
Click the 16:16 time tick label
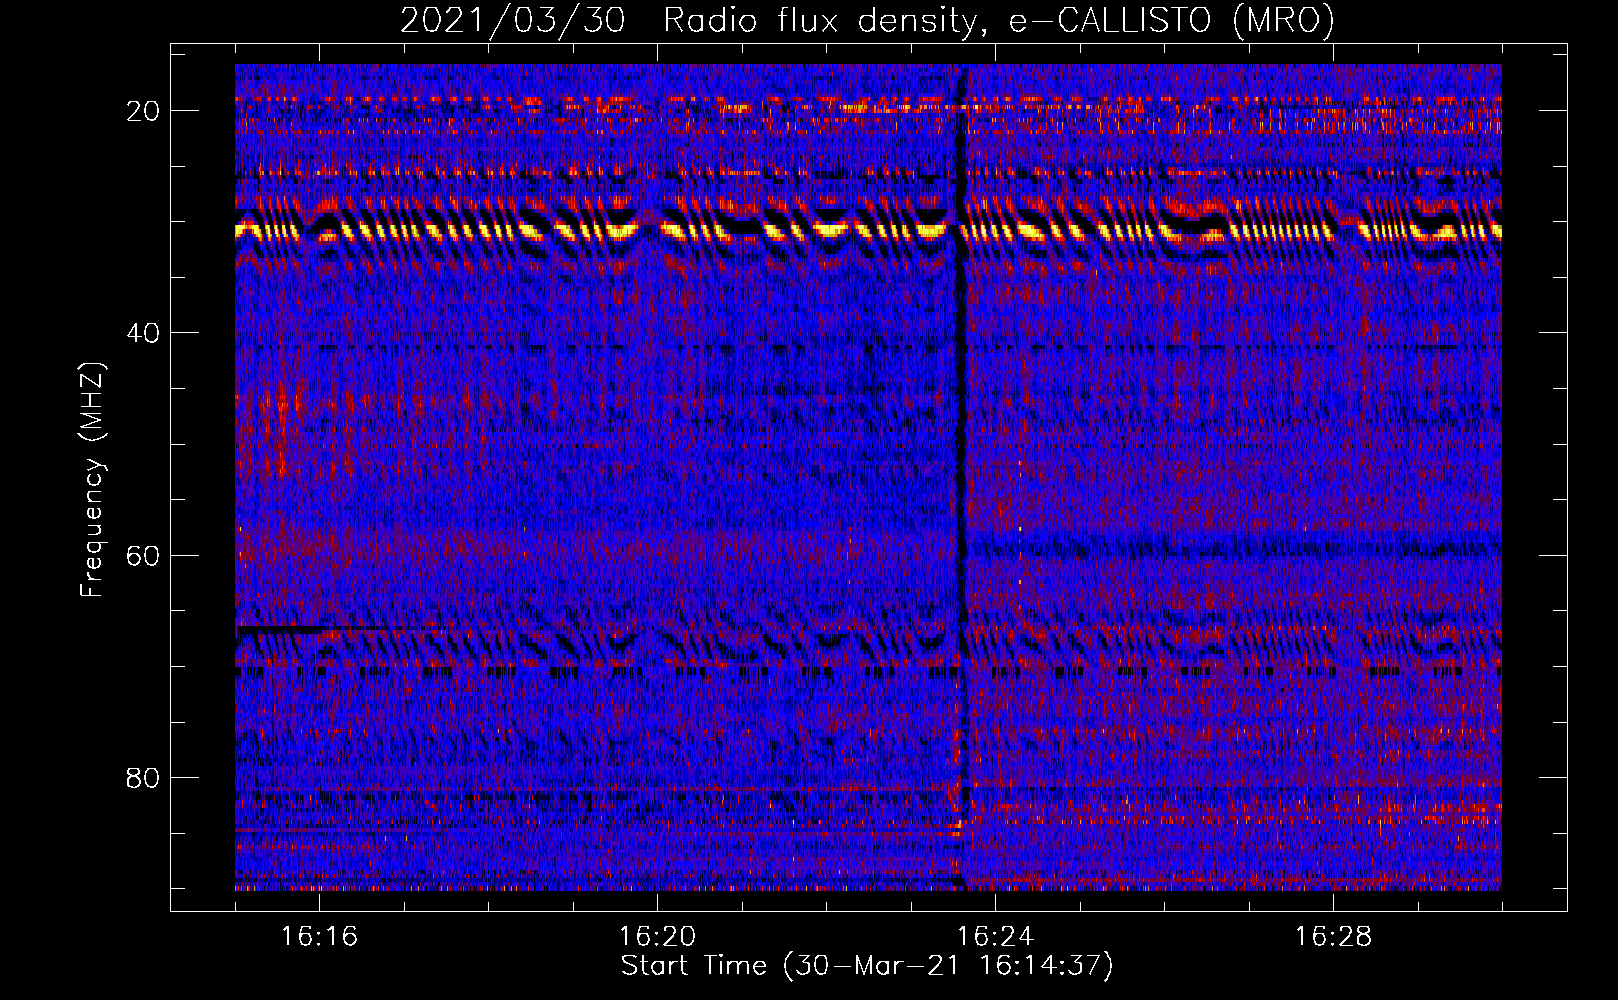pyautogui.click(x=320, y=937)
